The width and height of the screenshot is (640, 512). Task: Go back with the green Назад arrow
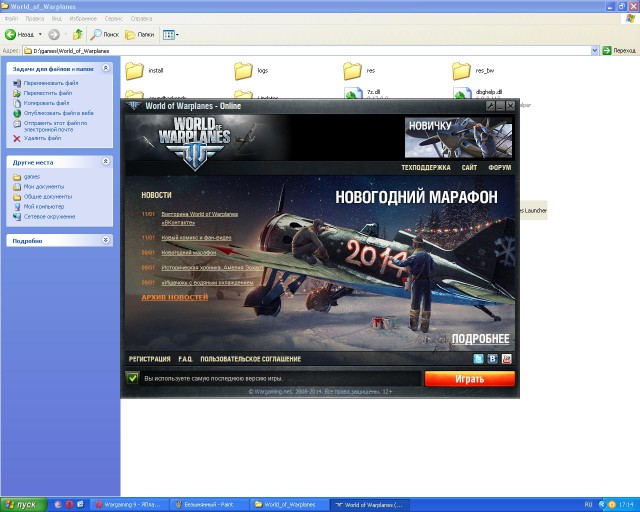19,35
